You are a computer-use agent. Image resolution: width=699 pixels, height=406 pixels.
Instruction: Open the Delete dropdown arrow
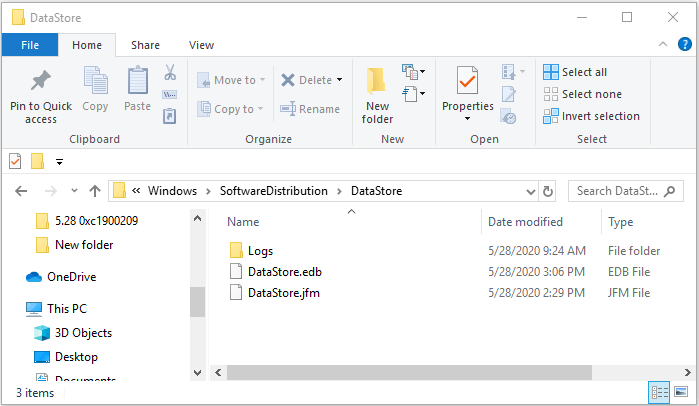coord(340,80)
